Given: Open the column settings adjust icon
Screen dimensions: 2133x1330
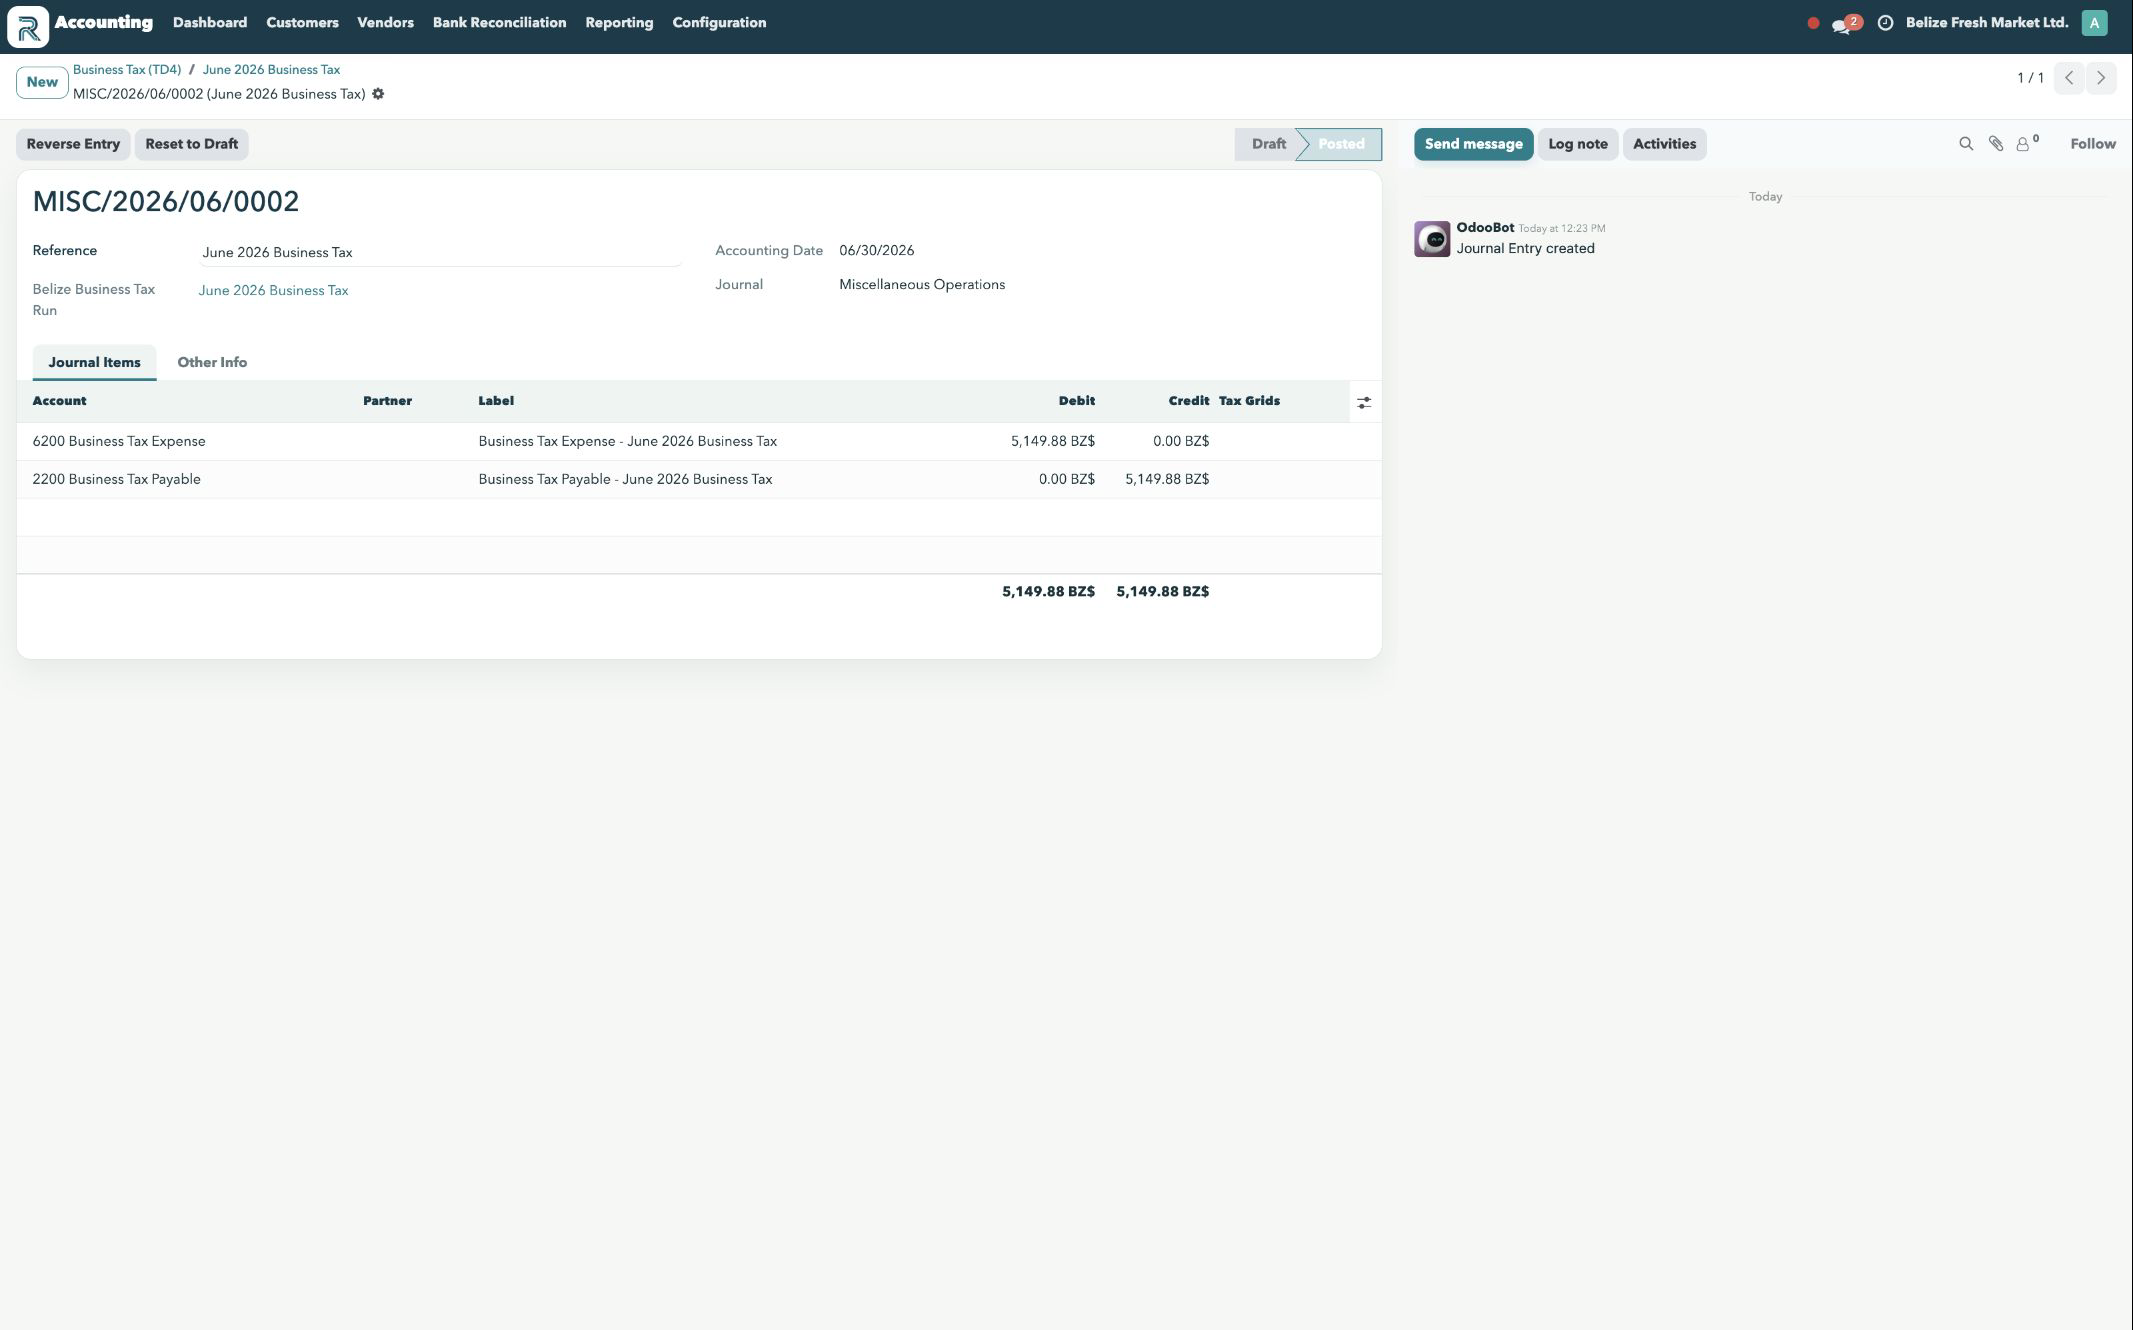Looking at the screenshot, I should tap(1364, 402).
